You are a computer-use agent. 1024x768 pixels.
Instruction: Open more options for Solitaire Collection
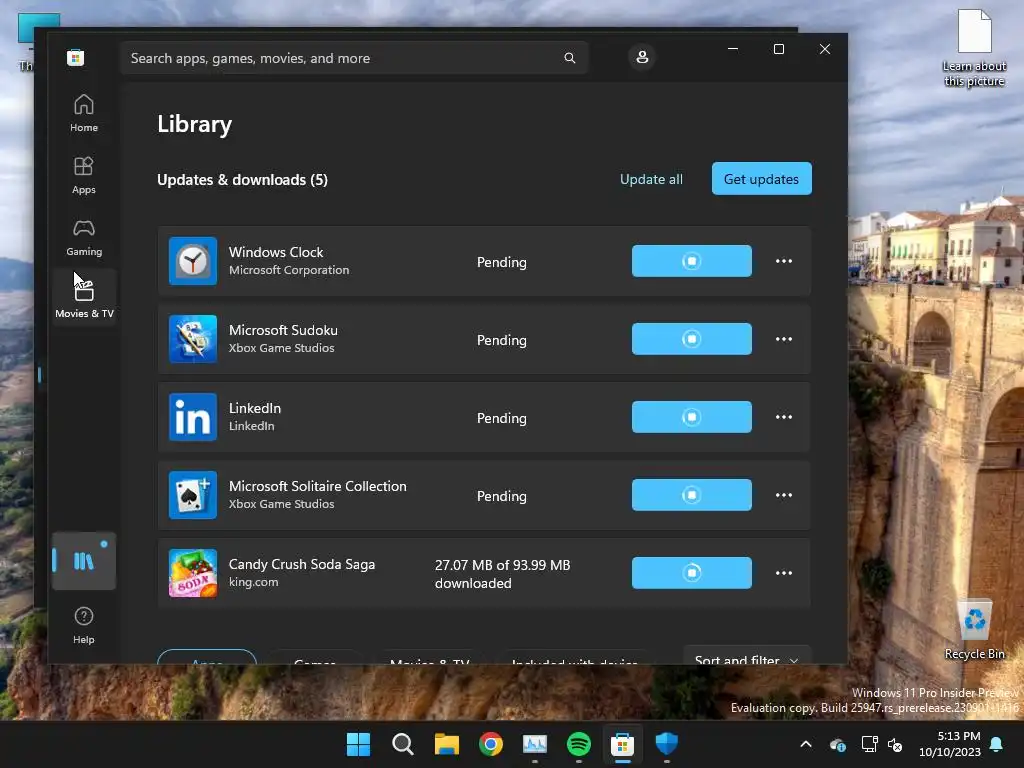[x=784, y=495]
